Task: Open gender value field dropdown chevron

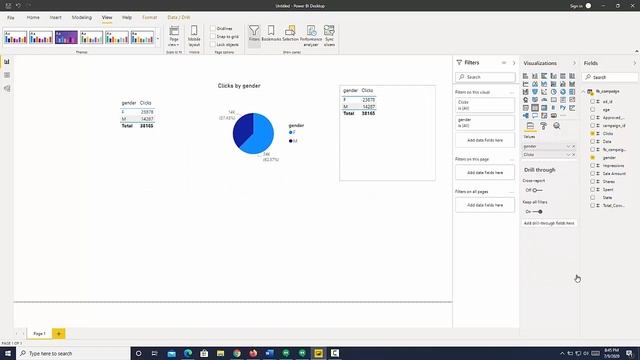Action: [x=568, y=146]
